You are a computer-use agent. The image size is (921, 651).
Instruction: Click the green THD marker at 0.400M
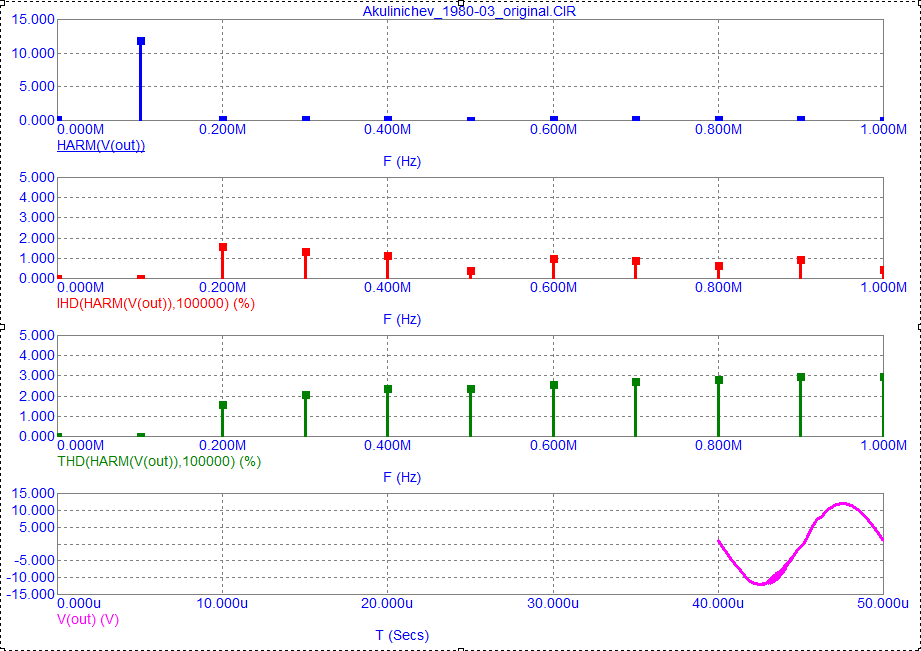coord(388,389)
